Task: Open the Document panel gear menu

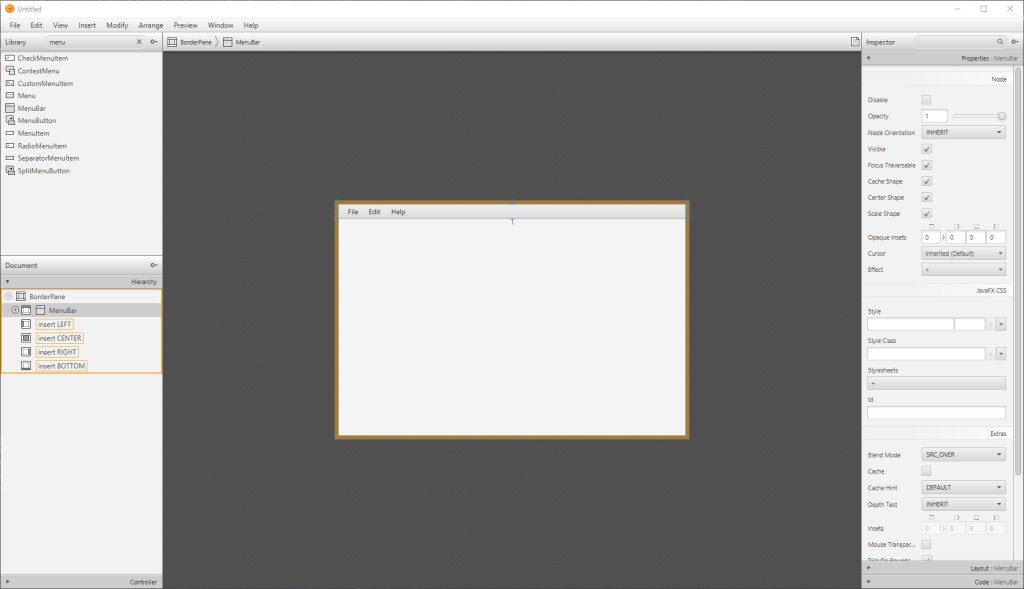Action: [153, 265]
